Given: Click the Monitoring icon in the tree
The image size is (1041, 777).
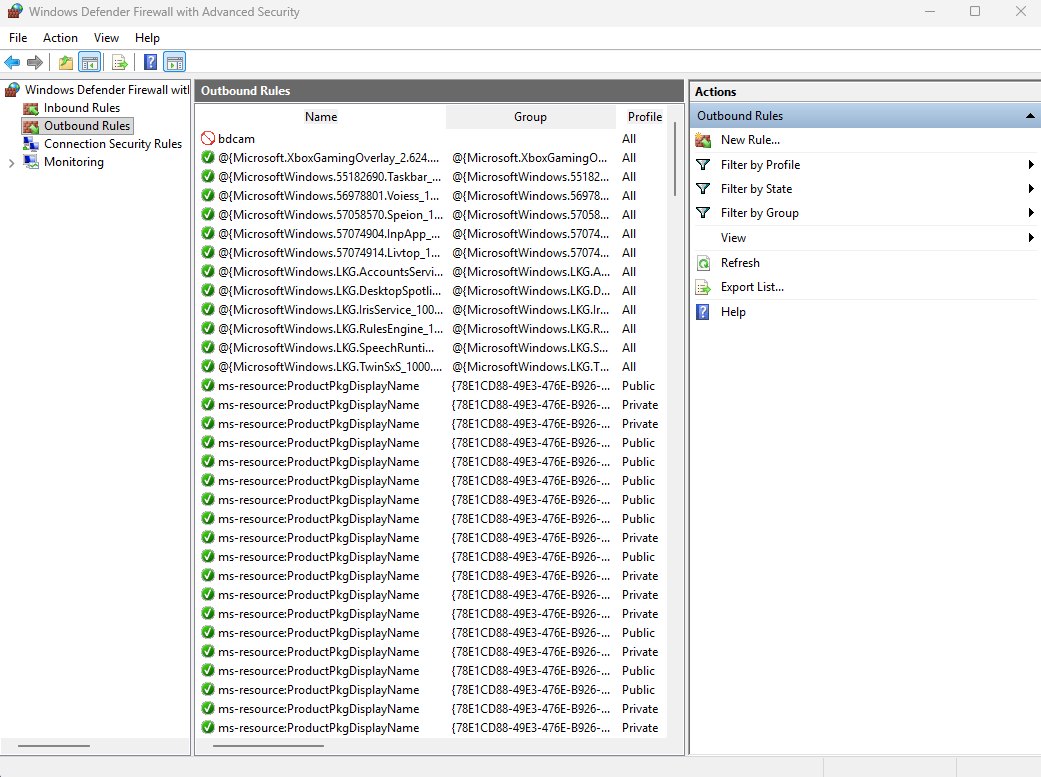Looking at the screenshot, I should (x=31, y=162).
